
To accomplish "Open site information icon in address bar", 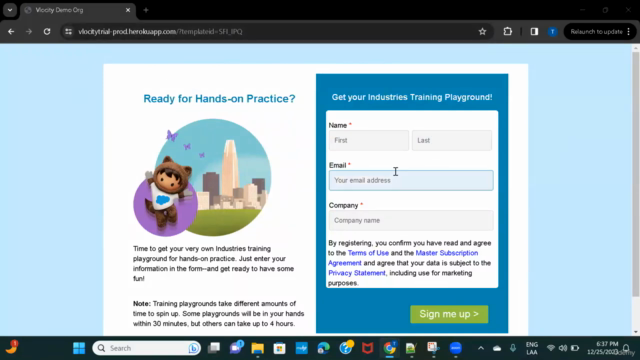I will click(x=69, y=31).
